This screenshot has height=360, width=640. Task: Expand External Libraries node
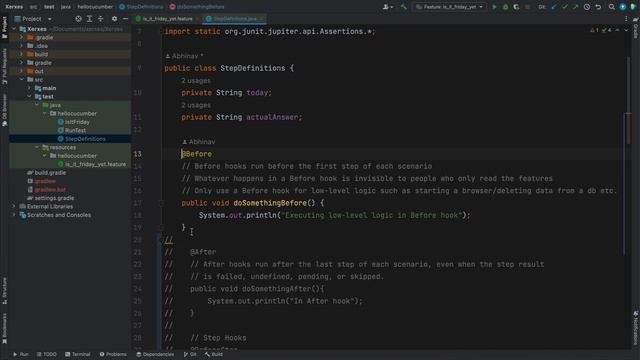tap(14, 206)
